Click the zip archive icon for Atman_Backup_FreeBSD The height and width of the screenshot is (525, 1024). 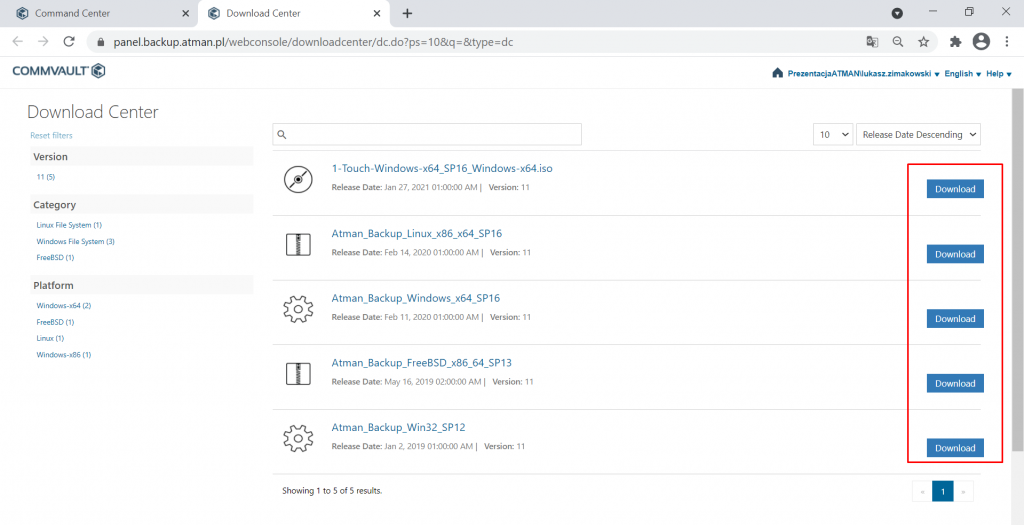pyautogui.click(x=298, y=374)
